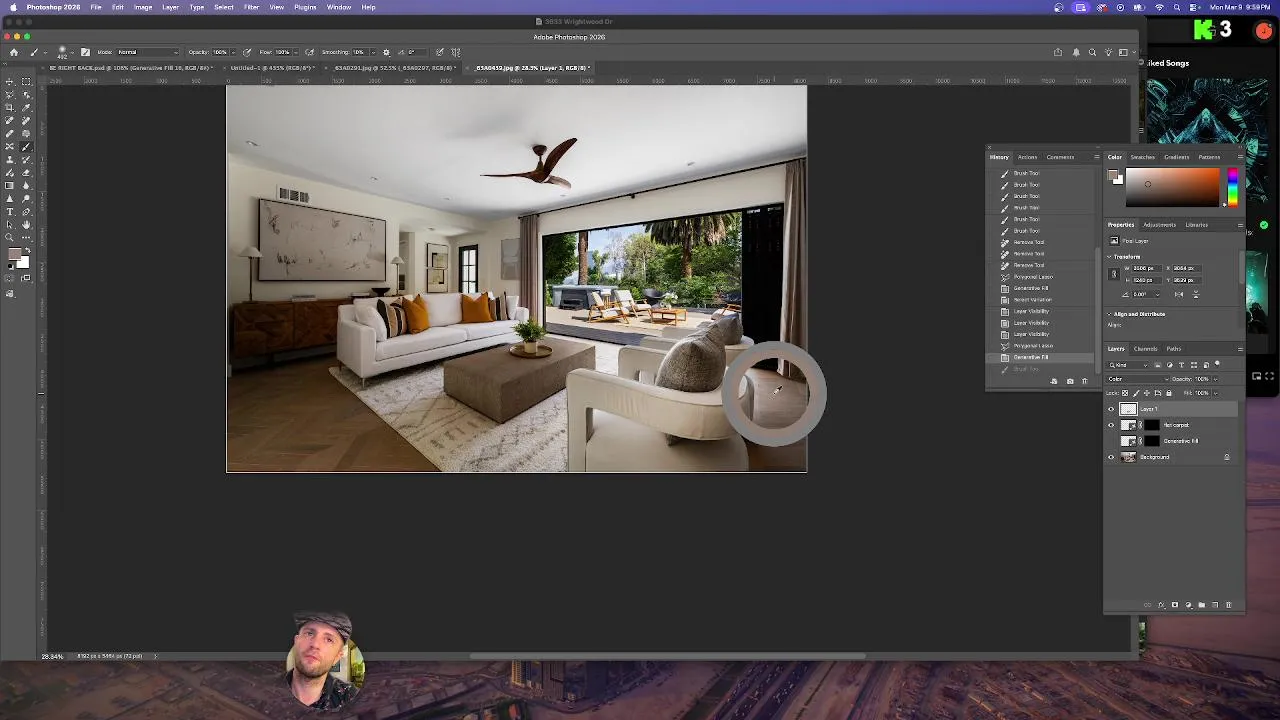Toggle lock transparent pixels
1280x720 pixels.
1125,393
